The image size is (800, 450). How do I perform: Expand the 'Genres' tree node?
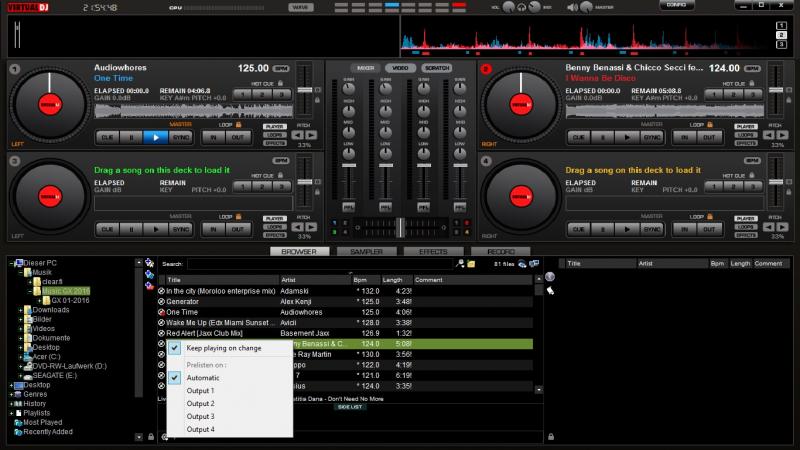pyautogui.click(x=11, y=394)
